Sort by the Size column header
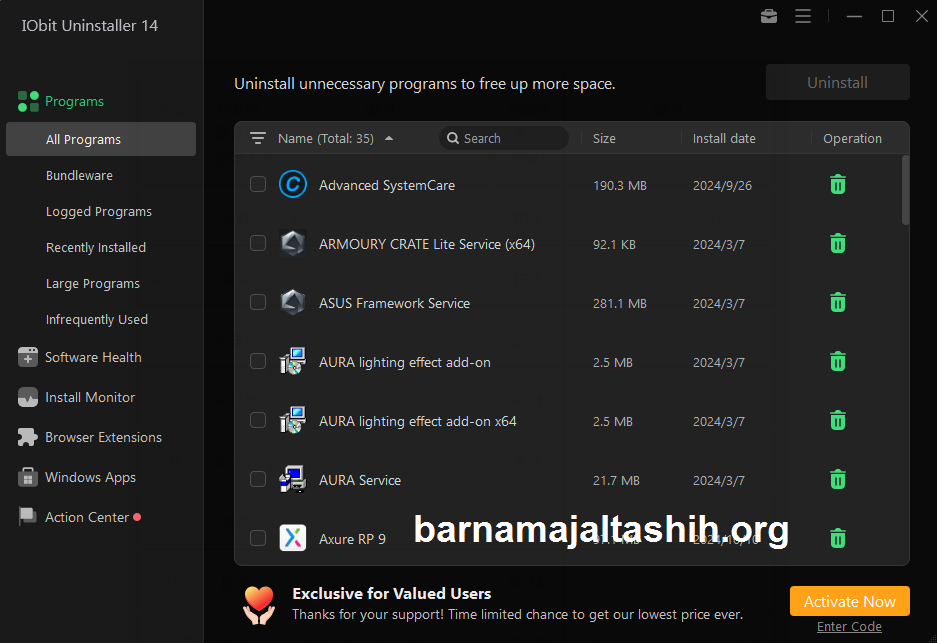 pos(604,138)
